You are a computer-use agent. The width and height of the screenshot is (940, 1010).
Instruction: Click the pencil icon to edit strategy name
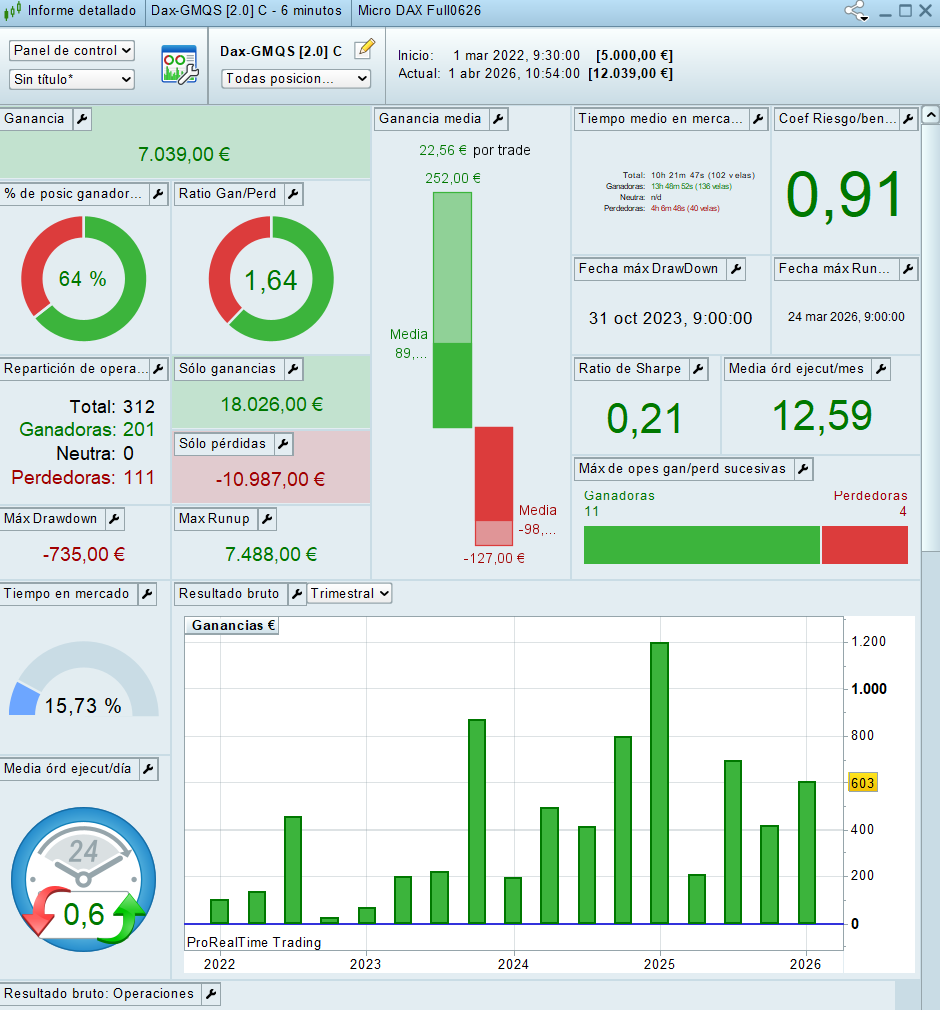[x=365, y=48]
